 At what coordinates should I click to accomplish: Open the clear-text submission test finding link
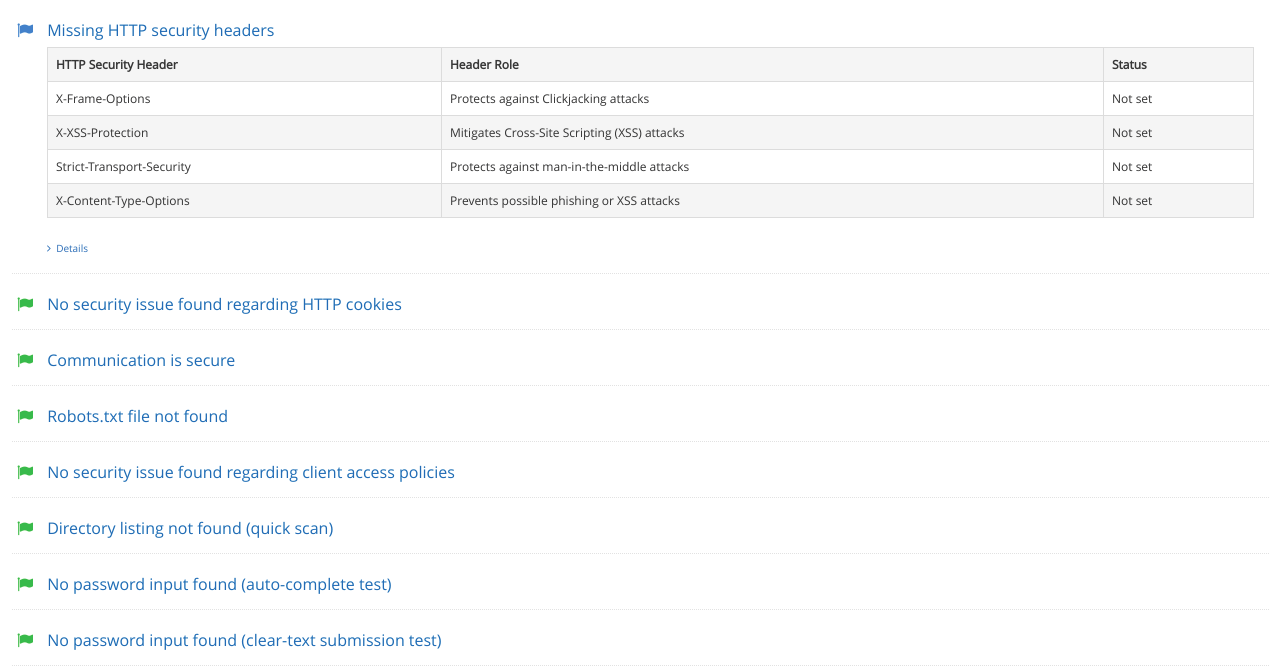244,640
